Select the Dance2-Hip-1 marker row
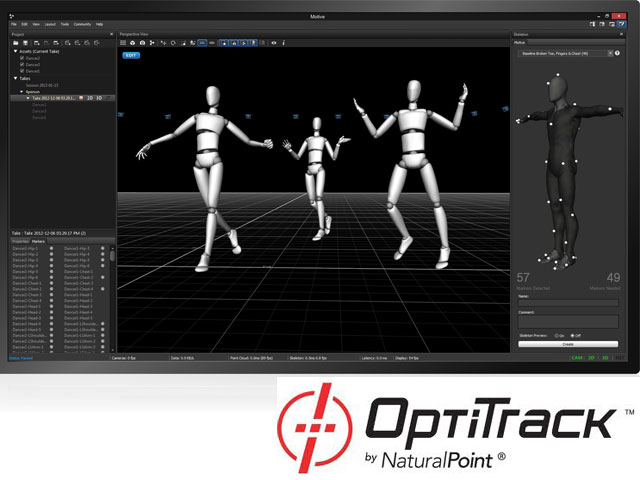This screenshot has height=480, width=640. click(x=25, y=248)
